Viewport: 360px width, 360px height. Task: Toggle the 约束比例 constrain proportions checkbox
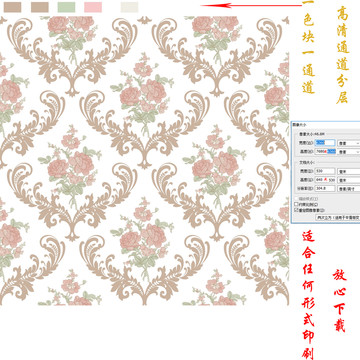click(x=296, y=204)
